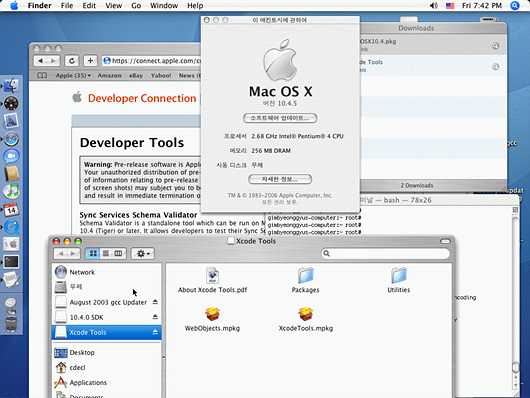This screenshot has height=398, width=530.
Task: Eject the 10.4.0 SDK volume
Action: click(x=155, y=317)
